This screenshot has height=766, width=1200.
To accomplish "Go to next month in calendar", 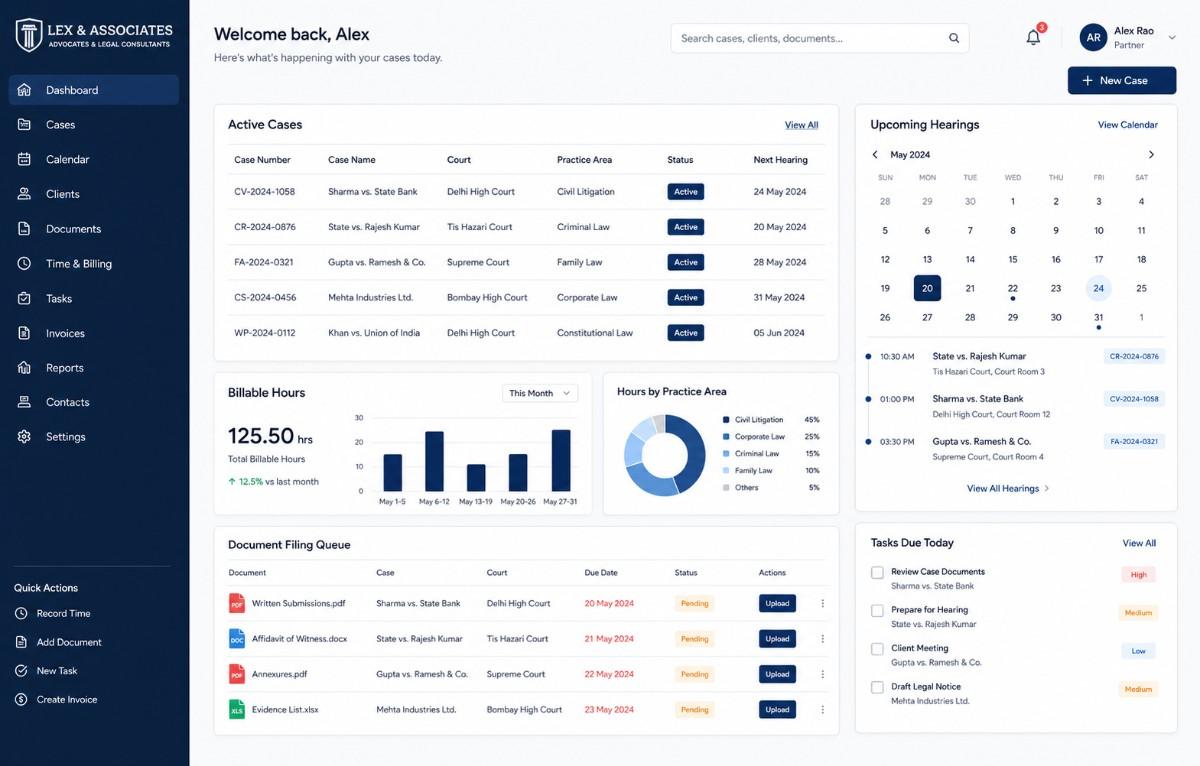I will coord(1151,155).
